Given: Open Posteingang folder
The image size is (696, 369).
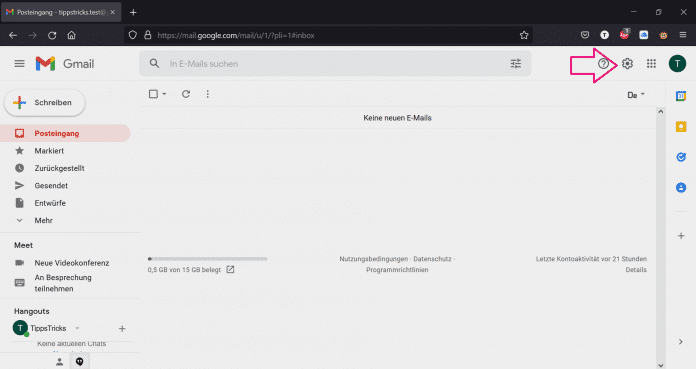Looking at the screenshot, I should click(x=65, y=133).
